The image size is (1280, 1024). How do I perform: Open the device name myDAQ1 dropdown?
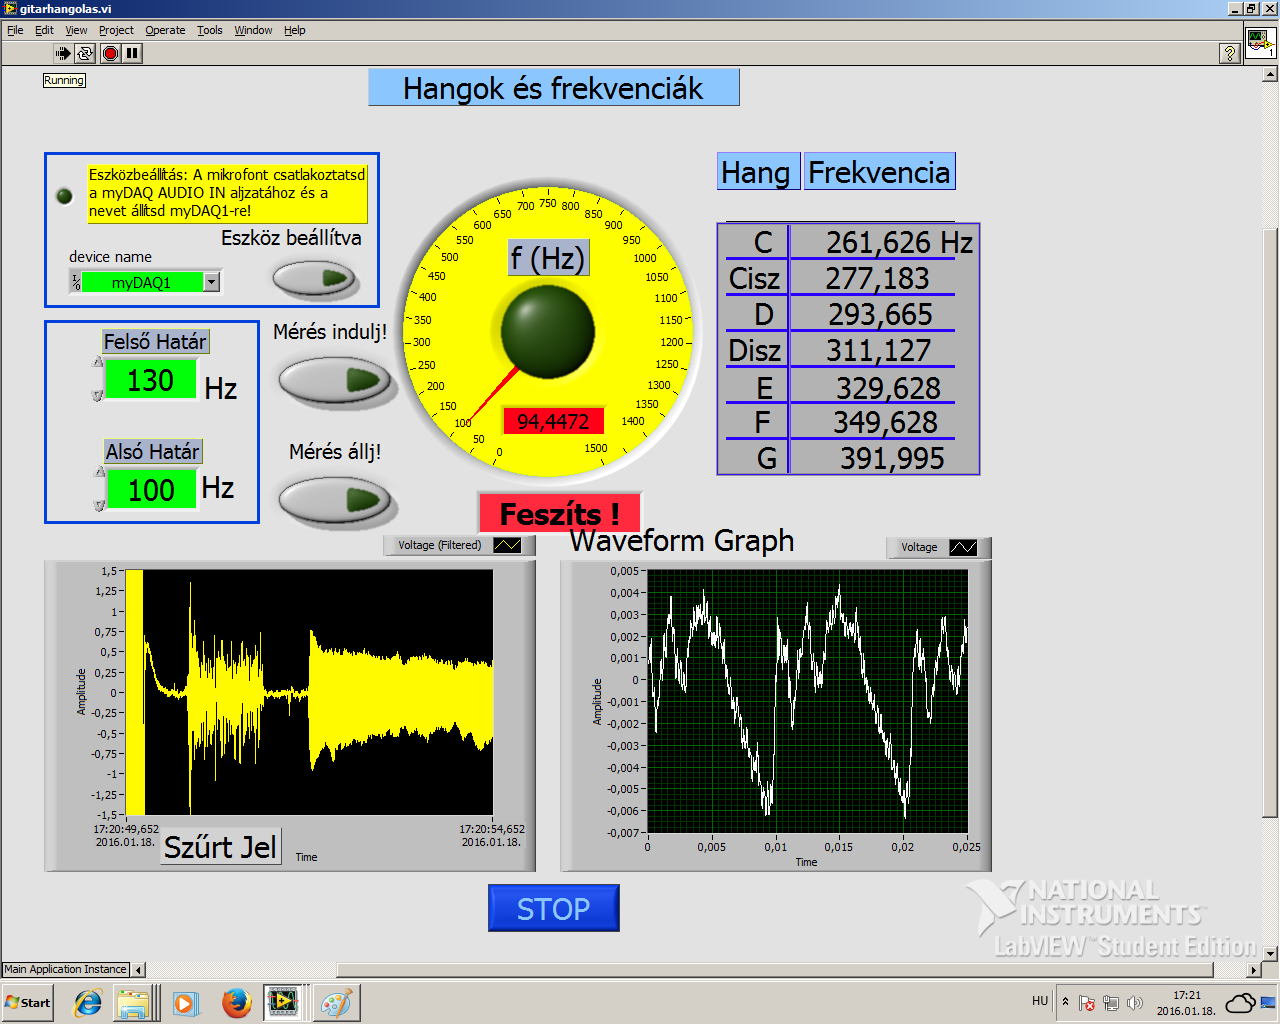(211, 282)
